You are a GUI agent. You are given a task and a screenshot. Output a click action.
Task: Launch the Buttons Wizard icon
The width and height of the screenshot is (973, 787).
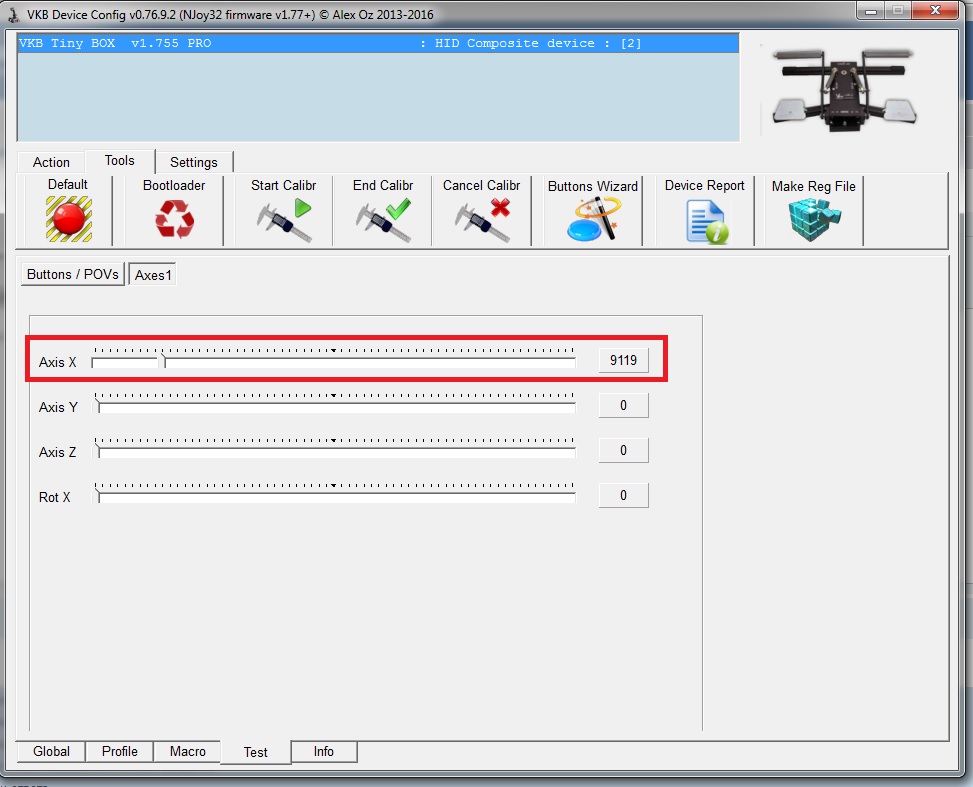tap(592, 219)
